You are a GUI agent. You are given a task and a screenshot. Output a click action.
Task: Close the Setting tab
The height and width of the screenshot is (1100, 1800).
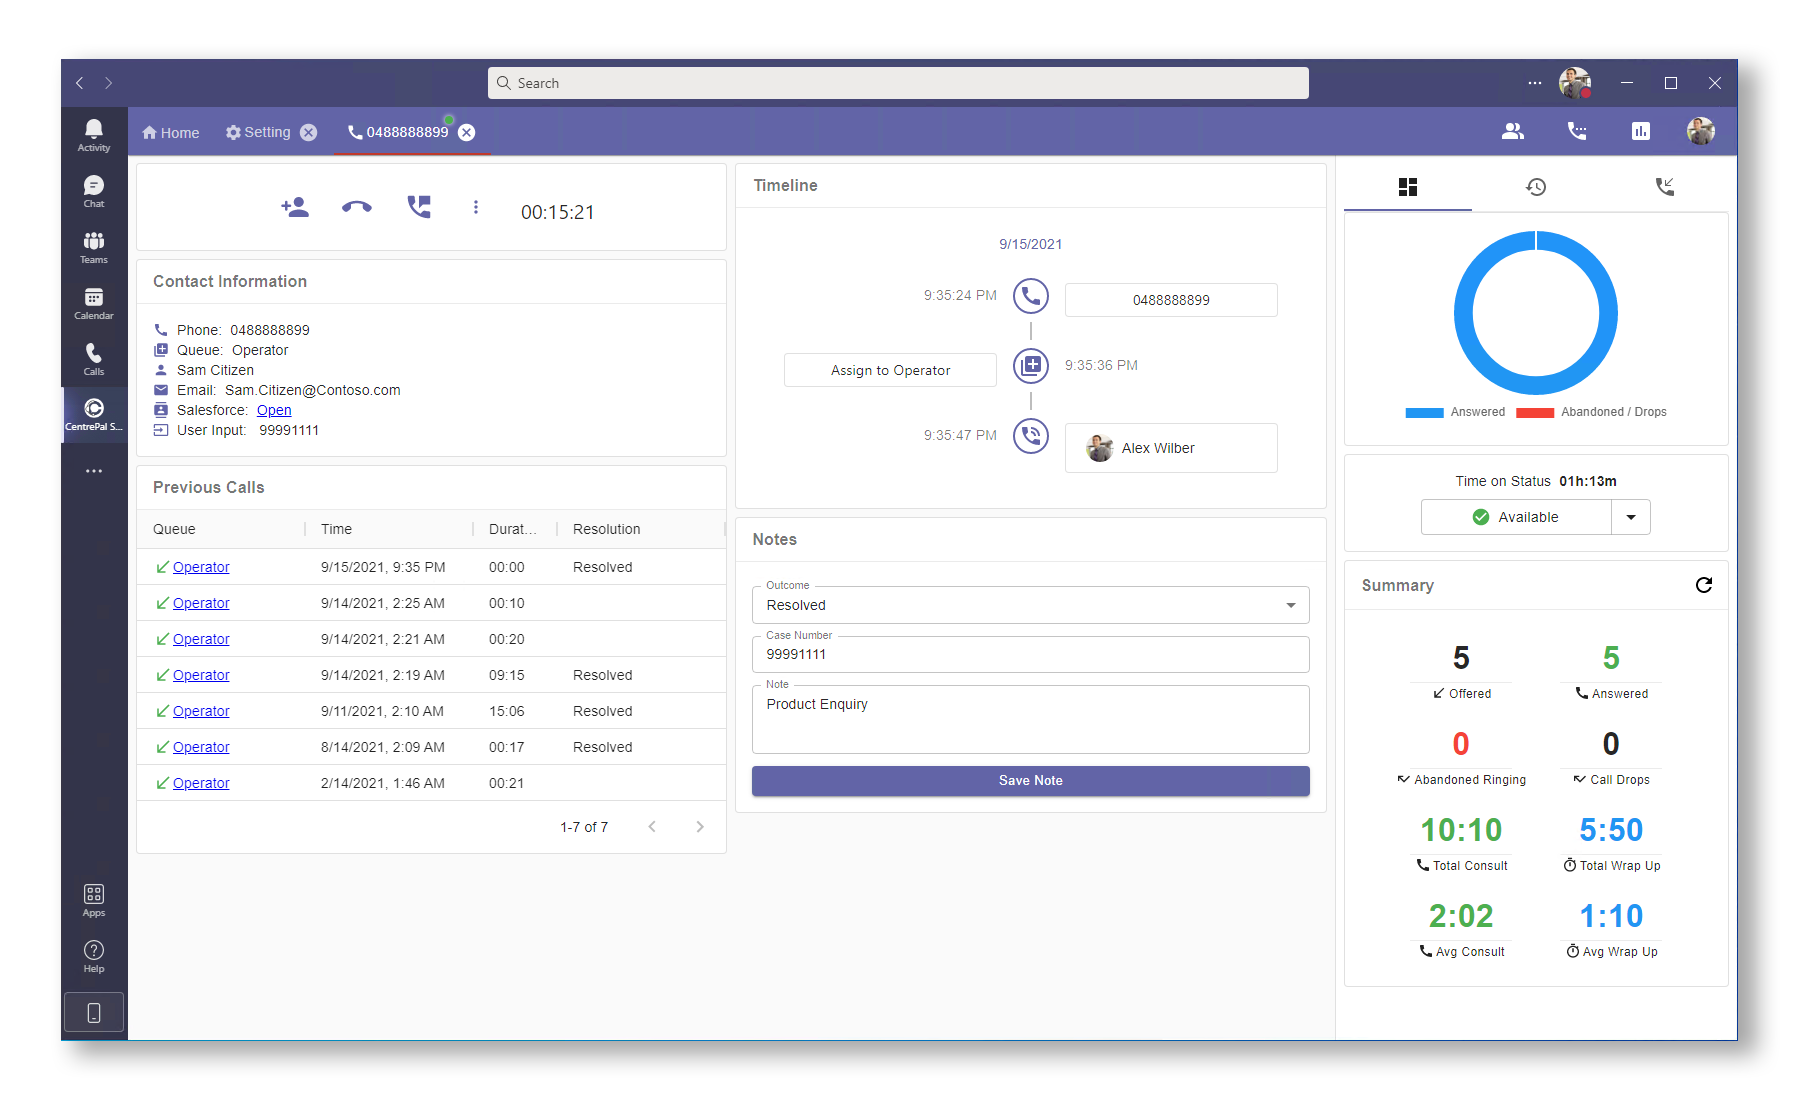(309, 132)
